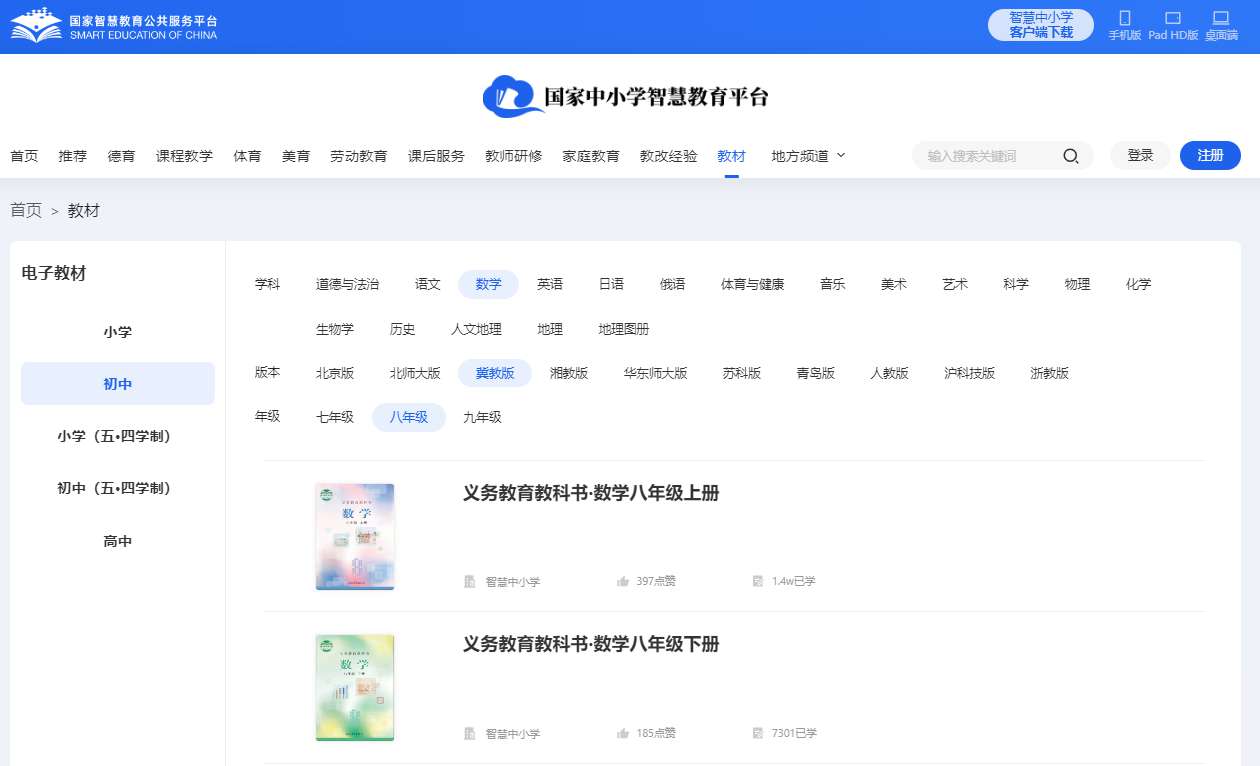Select the 八年级 grade filter
The height and width of the screenshot is (766, 1260).
[409, 417]
